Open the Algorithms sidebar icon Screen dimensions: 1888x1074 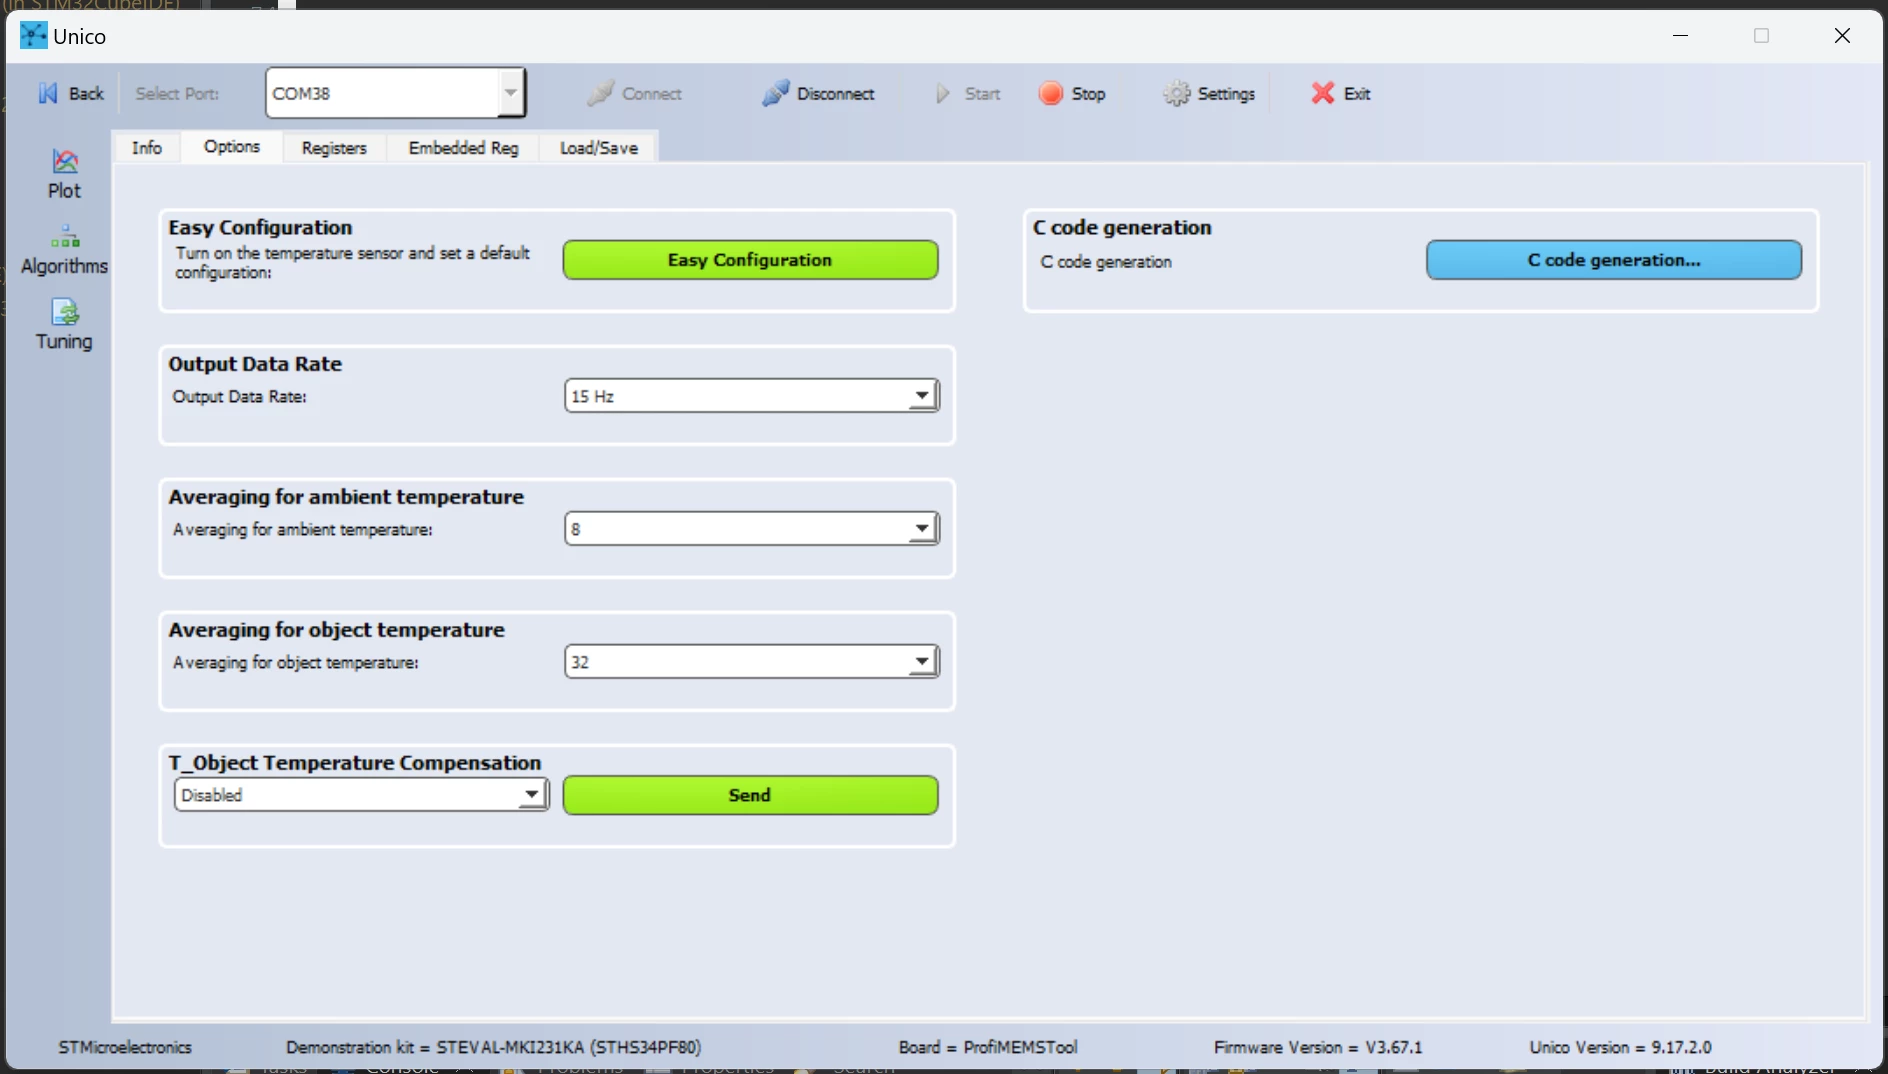pyautogui.click(x=65, y=237)
